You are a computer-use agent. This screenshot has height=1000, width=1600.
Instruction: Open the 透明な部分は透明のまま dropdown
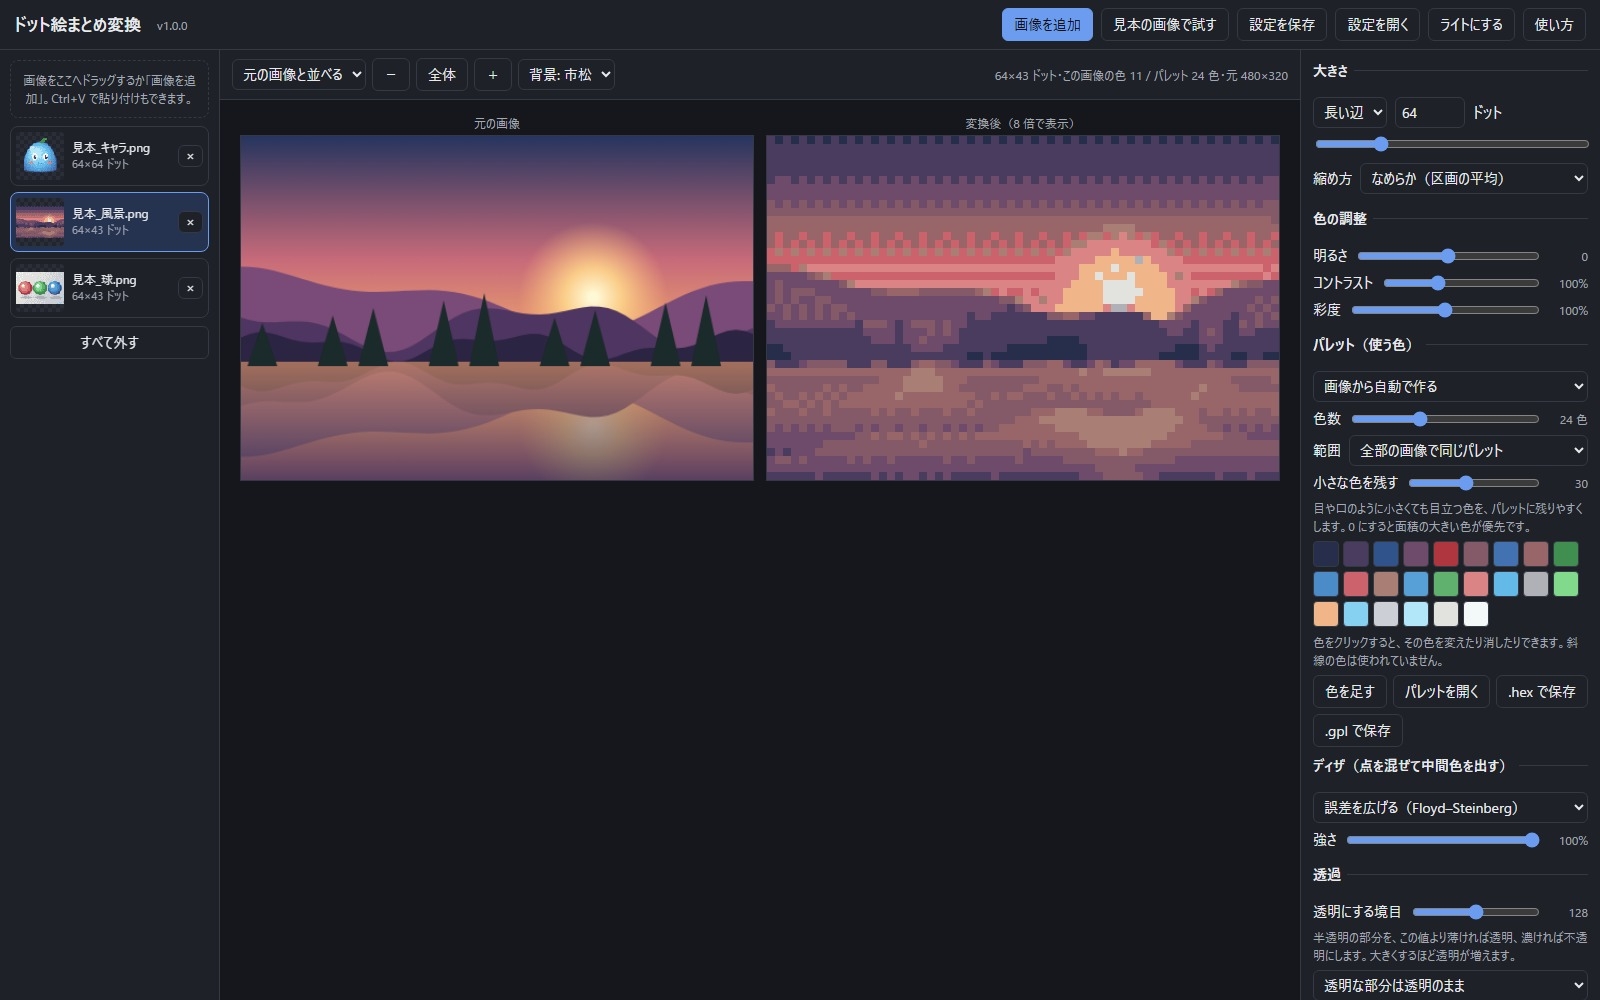click(x=1450, y=985)
